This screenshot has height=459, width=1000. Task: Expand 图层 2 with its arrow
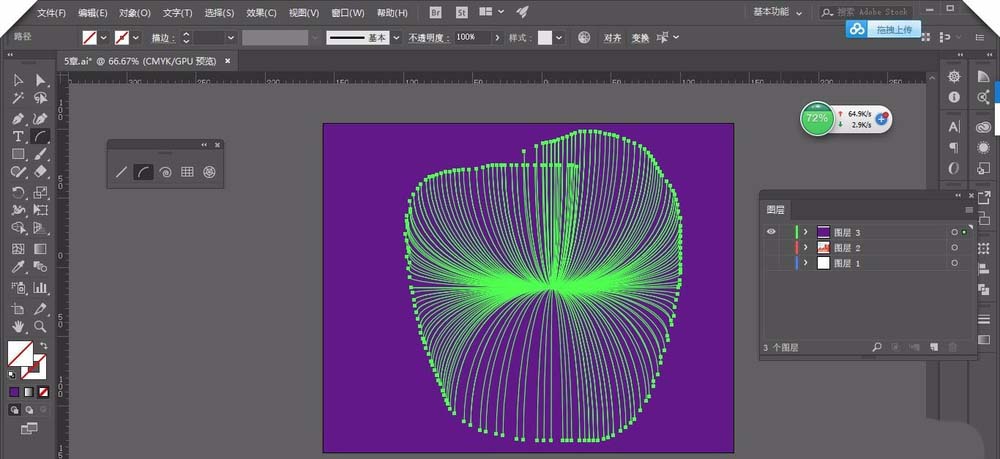point(806,247)
